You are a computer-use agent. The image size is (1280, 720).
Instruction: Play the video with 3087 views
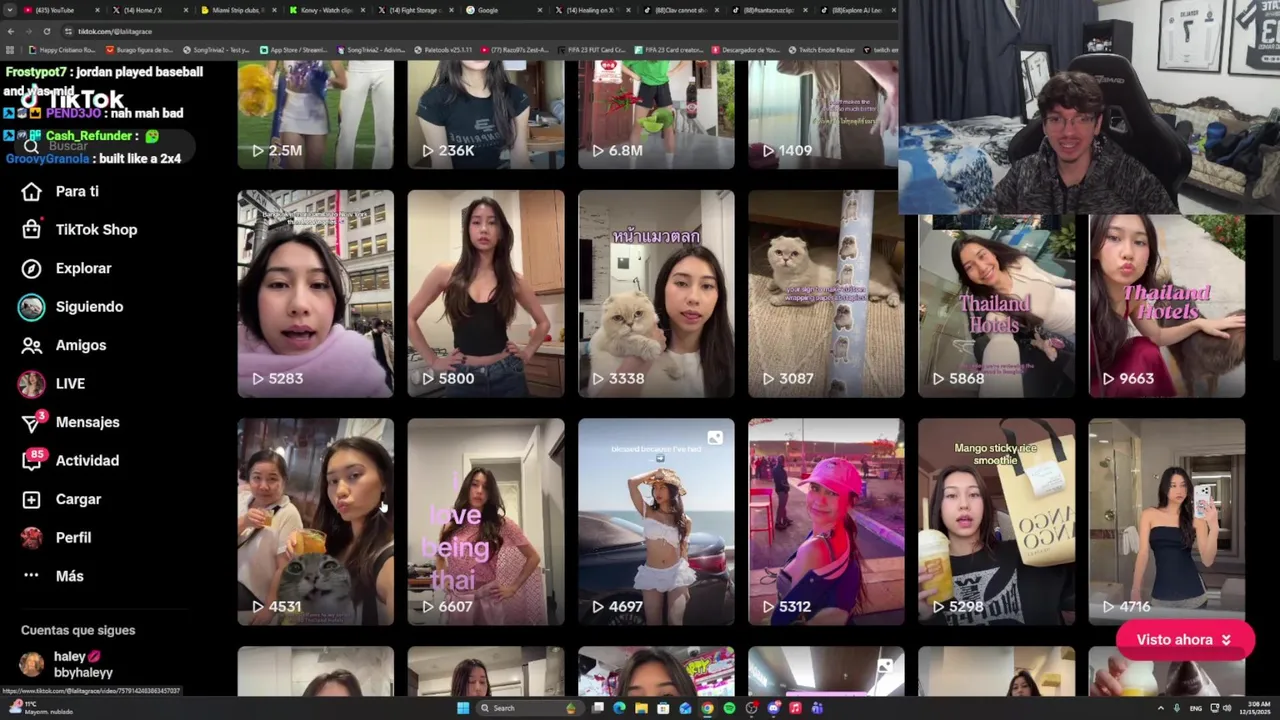[826, 293]
